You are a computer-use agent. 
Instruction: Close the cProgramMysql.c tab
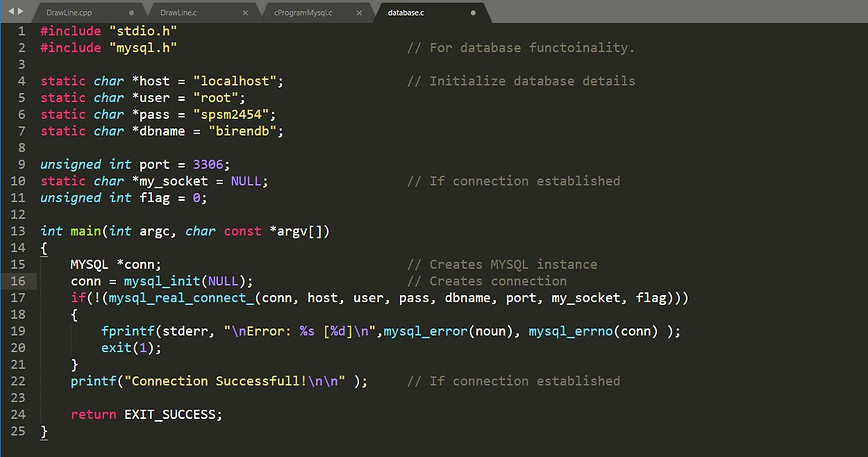(x=359, y=13)
